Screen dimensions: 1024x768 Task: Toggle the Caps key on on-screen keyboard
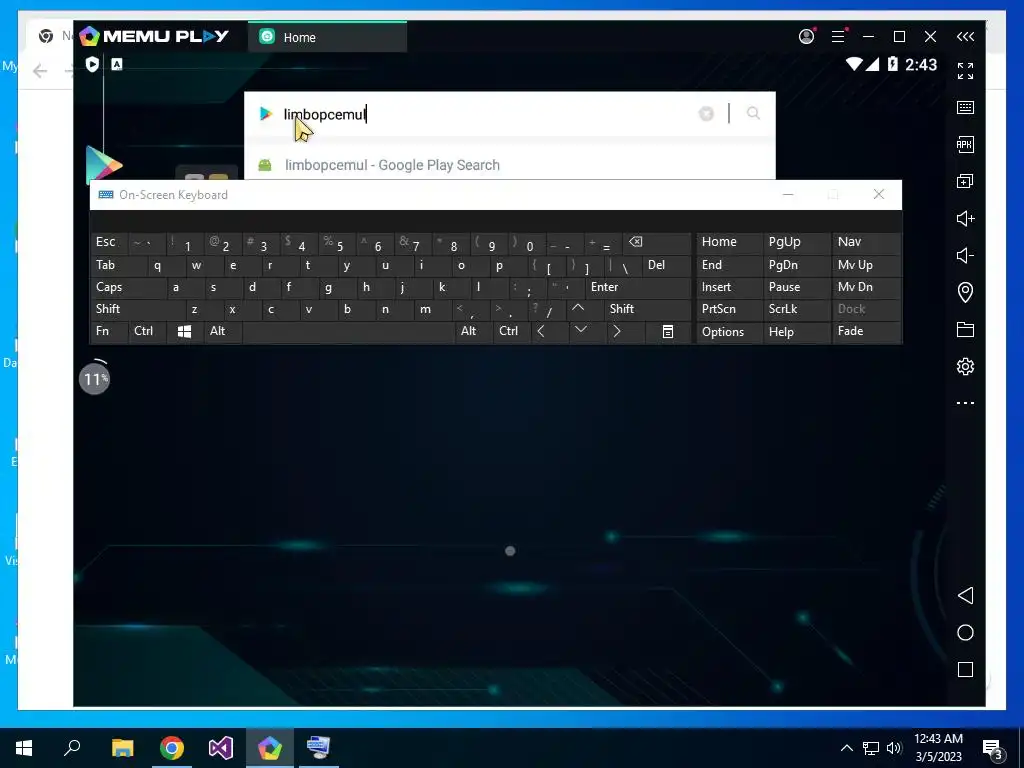tap(128, 287)
